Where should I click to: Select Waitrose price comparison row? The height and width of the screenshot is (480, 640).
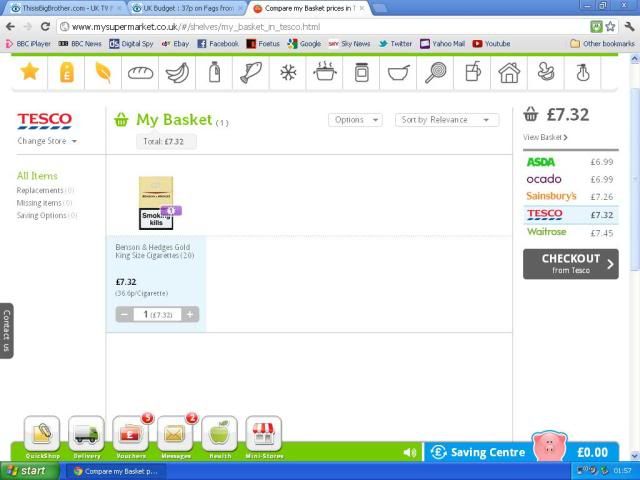click(x=571, y=232)
